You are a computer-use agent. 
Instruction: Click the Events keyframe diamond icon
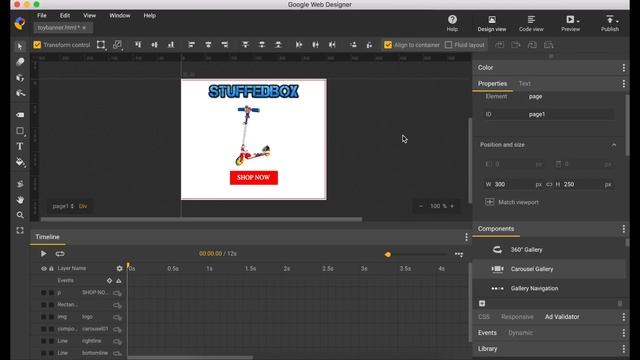point(109,280)
